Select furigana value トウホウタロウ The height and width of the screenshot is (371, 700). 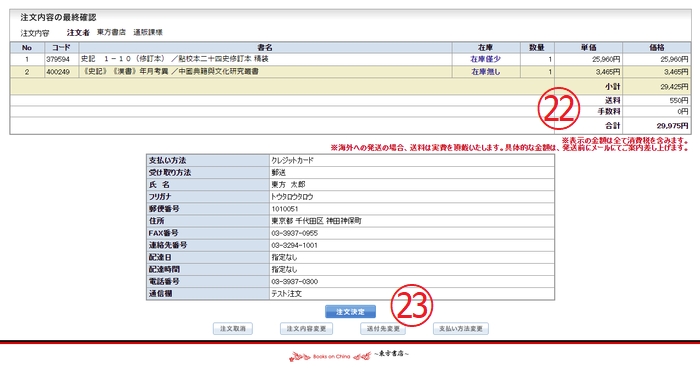pos(292,197)
